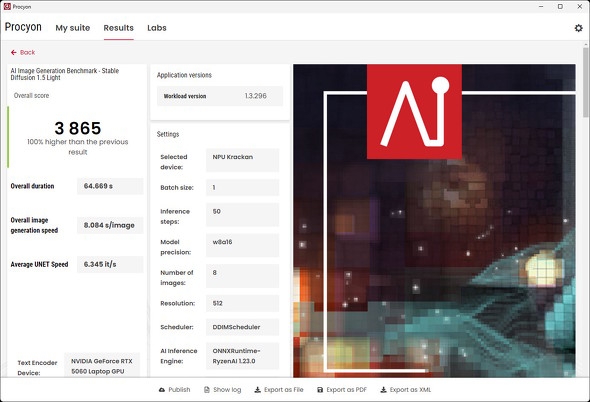Click the Settings heading
This screenshot has height=402, width=590.
tap(168, 134)
